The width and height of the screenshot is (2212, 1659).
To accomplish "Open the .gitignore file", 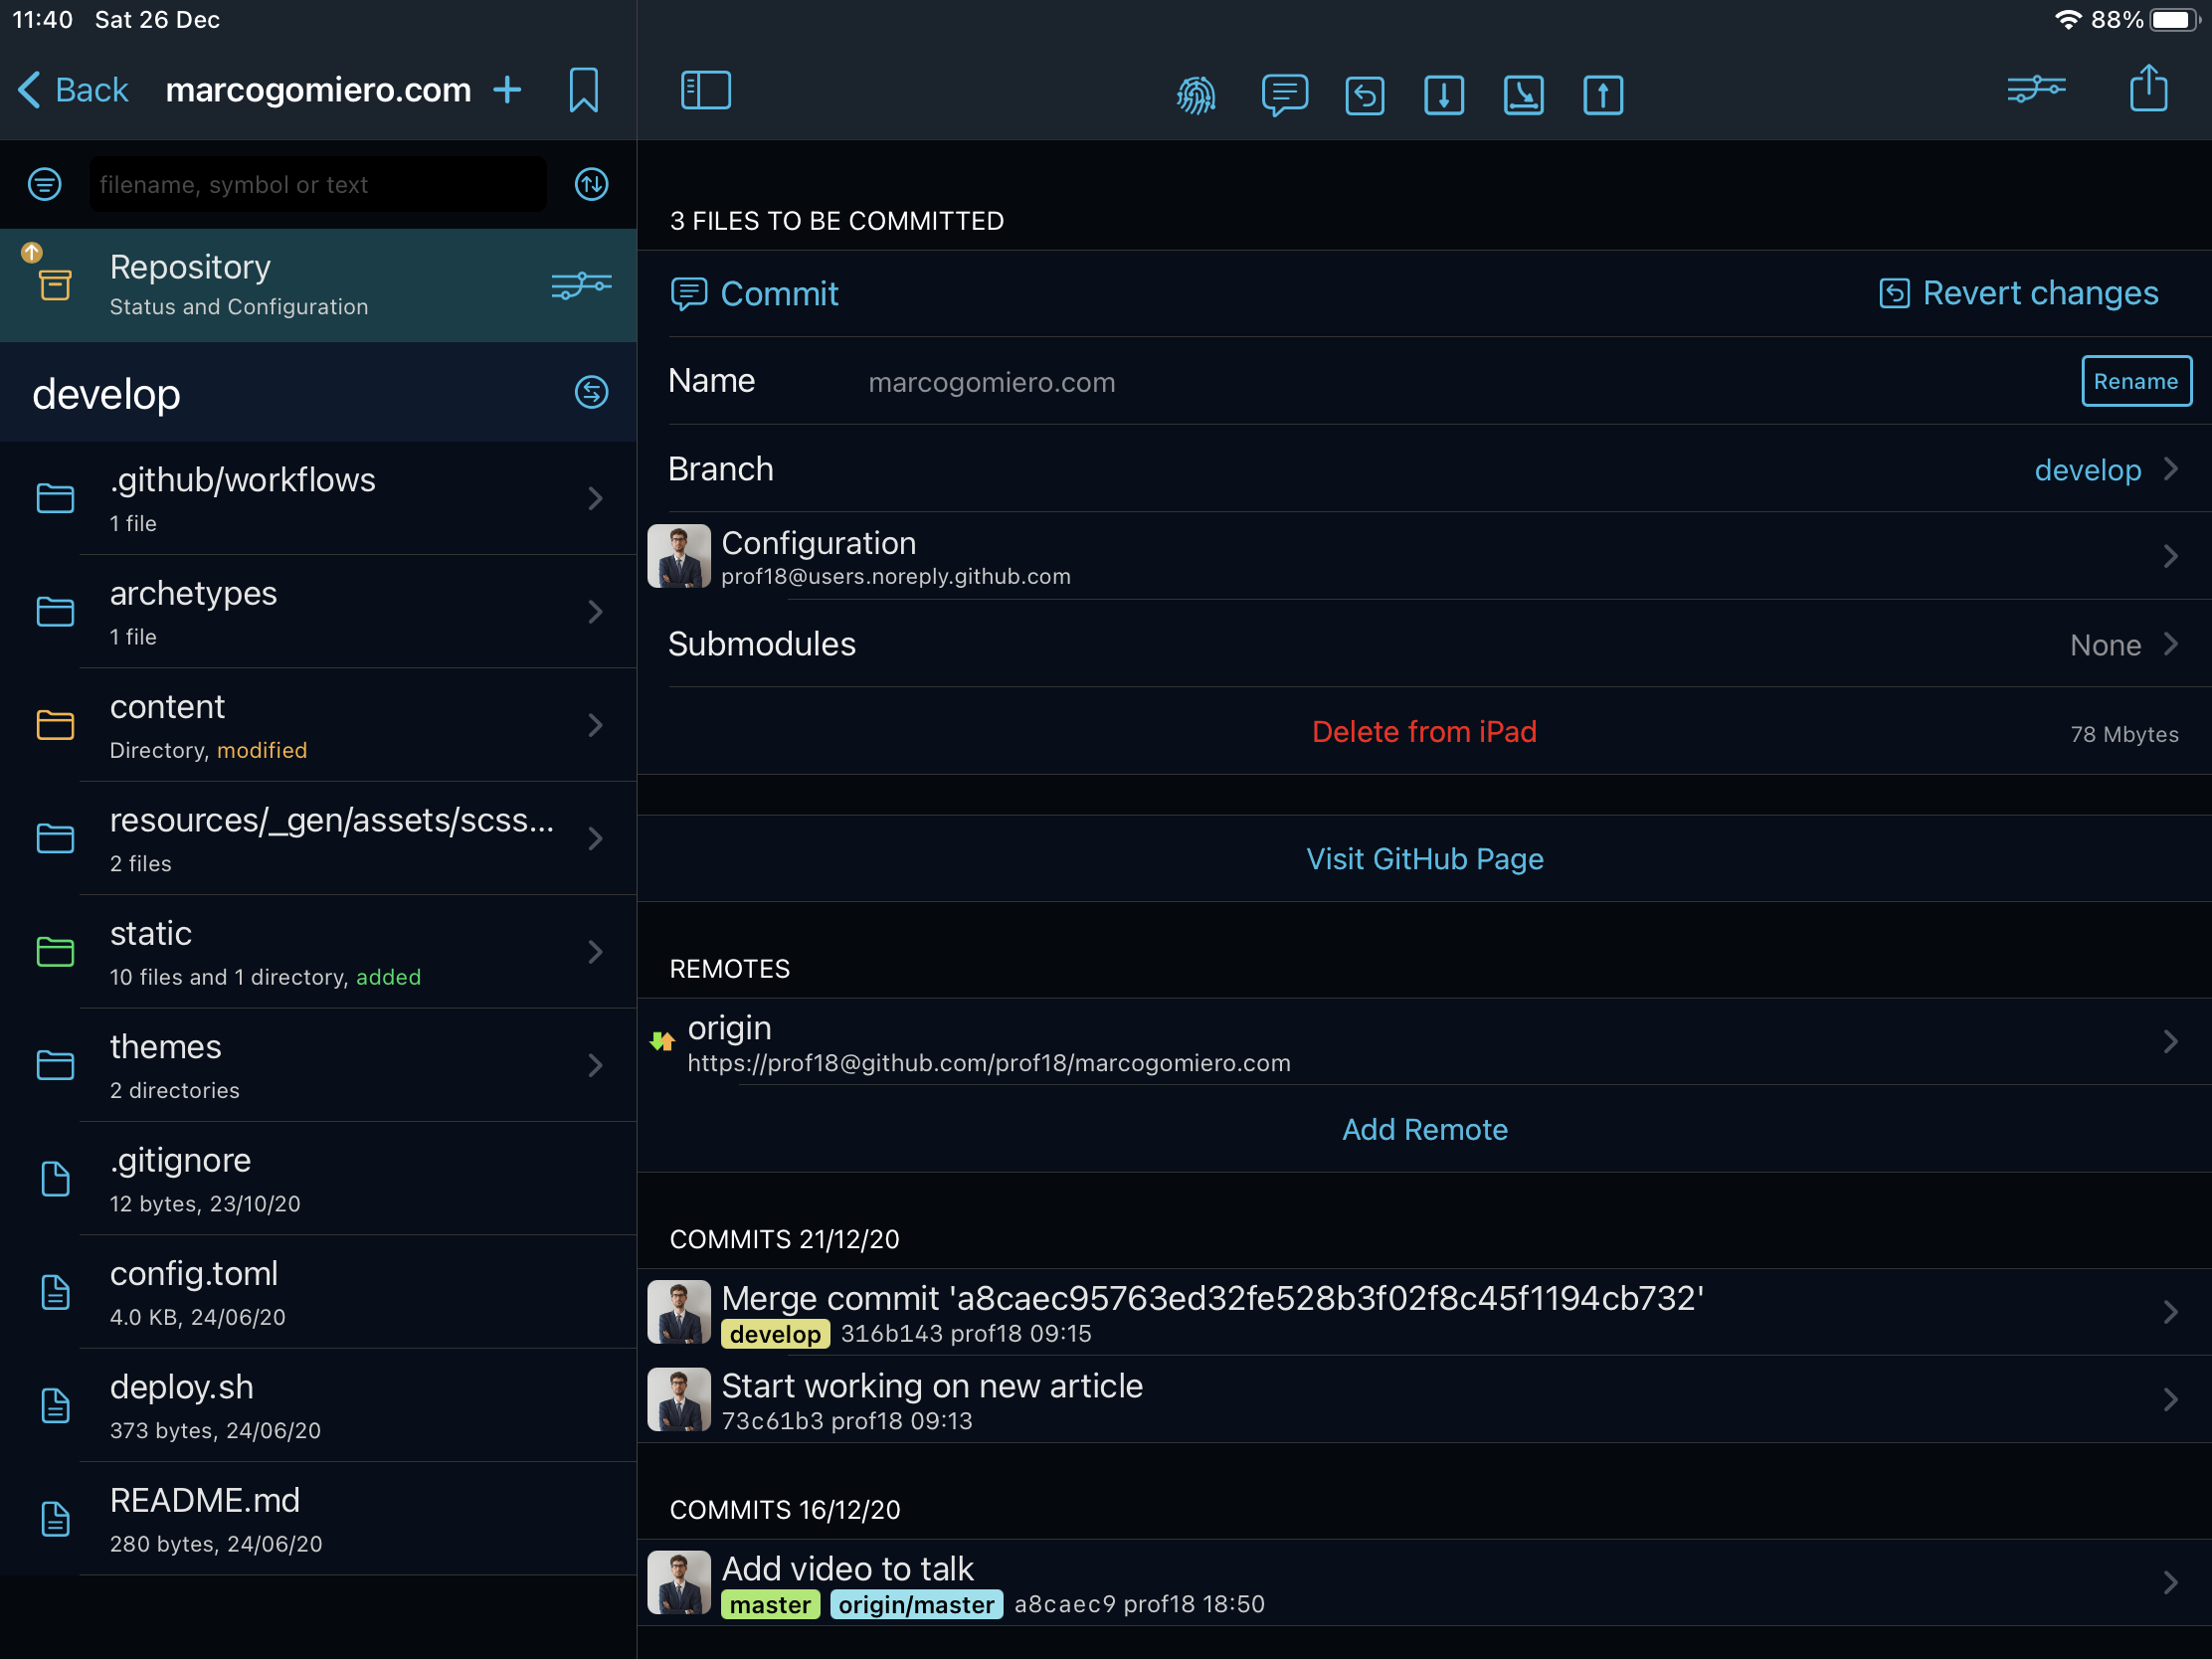I will [318, 1178].
